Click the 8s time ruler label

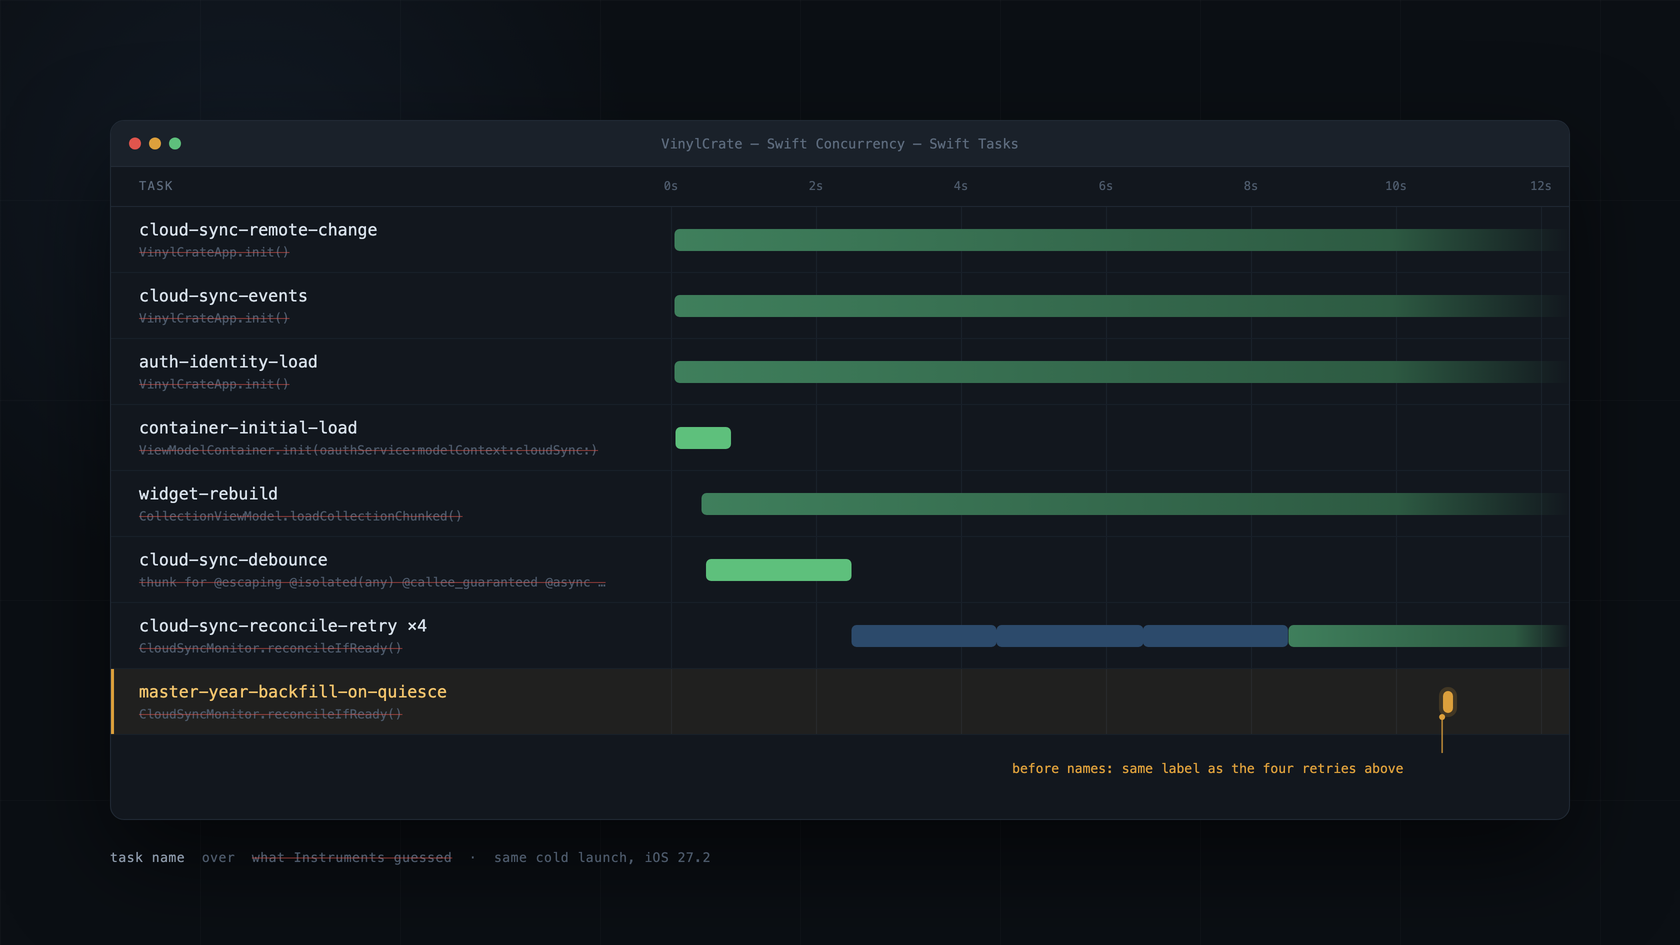coord(1251,186)
